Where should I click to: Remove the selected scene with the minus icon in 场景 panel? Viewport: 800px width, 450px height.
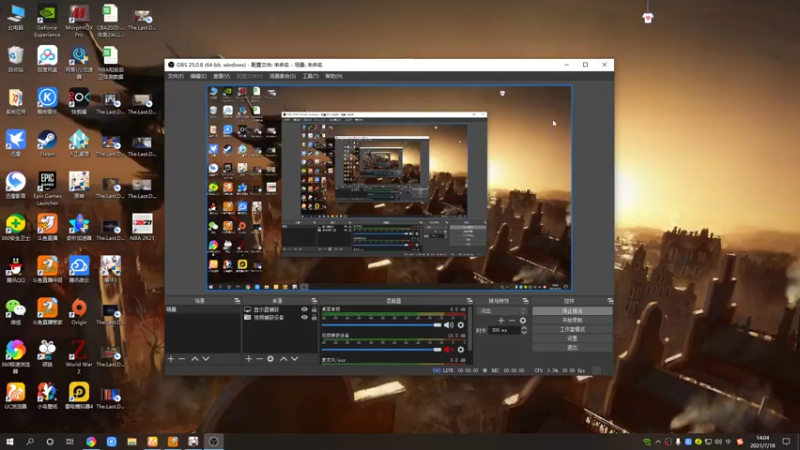click(x=182, y=359)
